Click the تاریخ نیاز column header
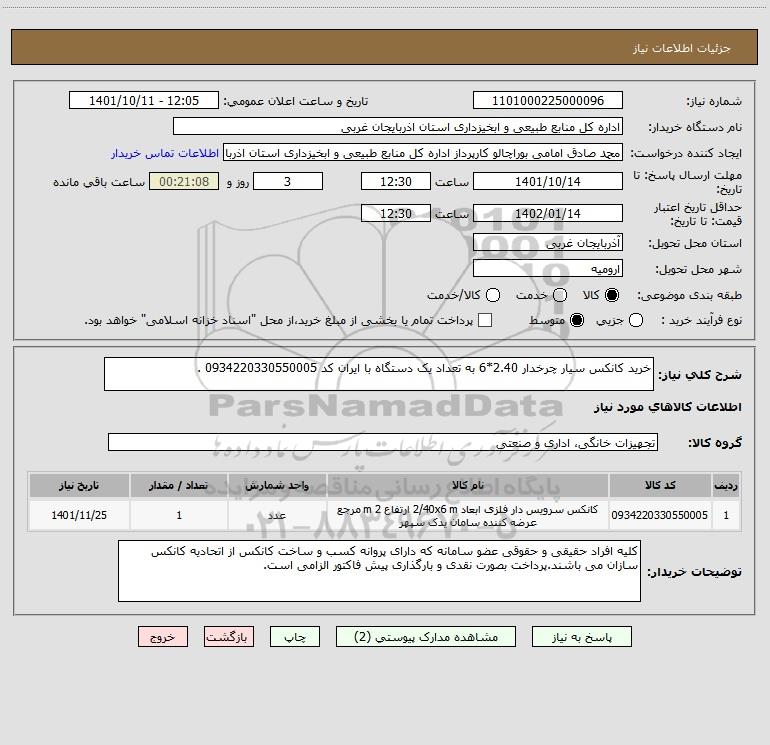Screen dimensions: 770x745 pyautogui.click(x=79, y=486)
